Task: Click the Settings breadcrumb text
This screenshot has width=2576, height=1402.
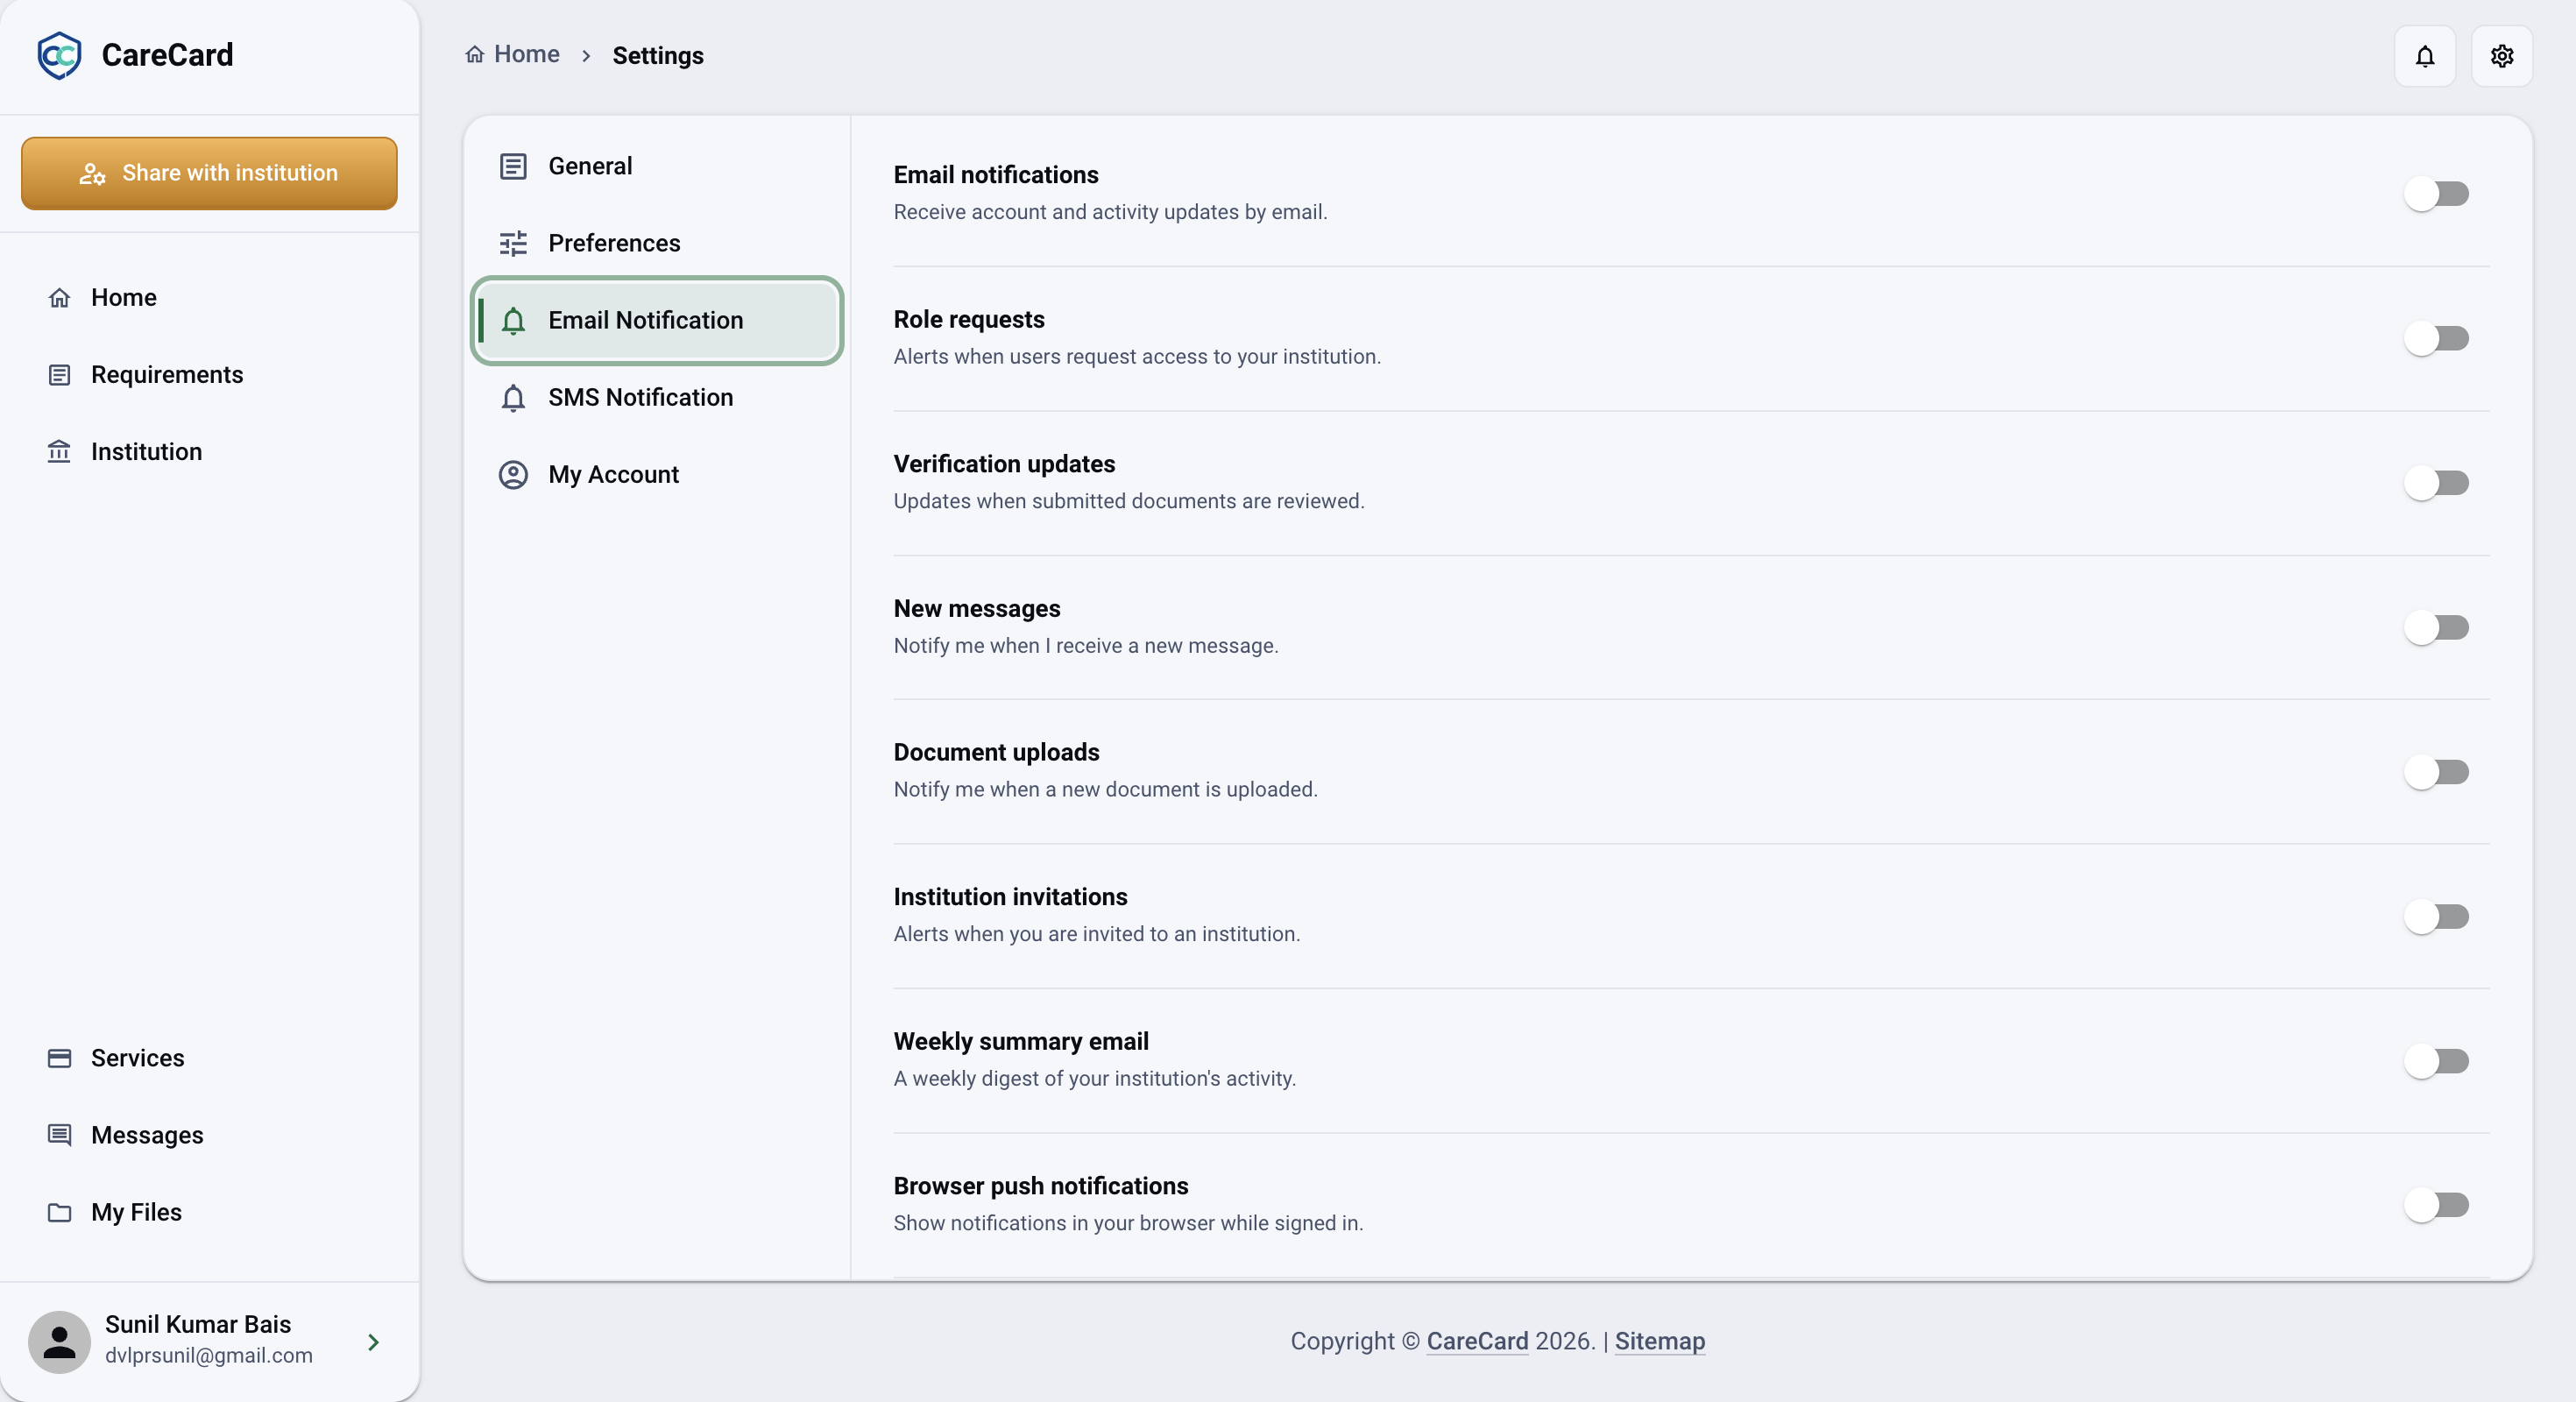Action: 658,56
